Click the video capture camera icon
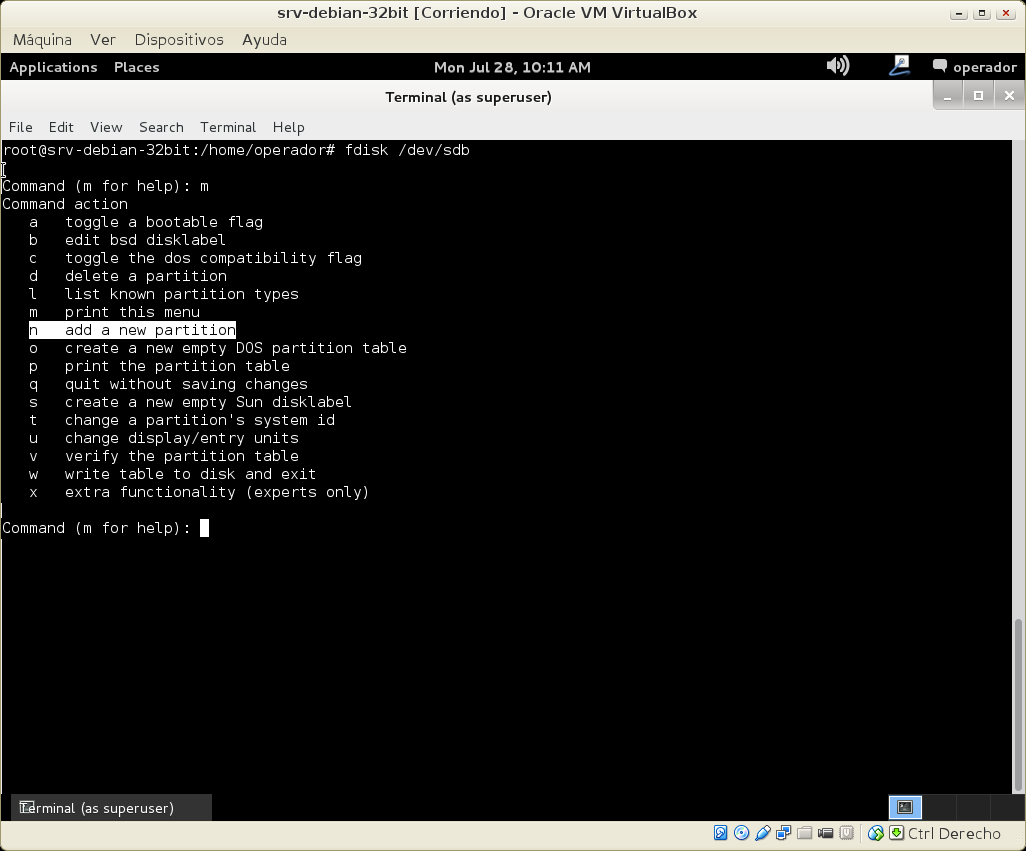Screen dimensions: 1026x851 click(825, 833)
